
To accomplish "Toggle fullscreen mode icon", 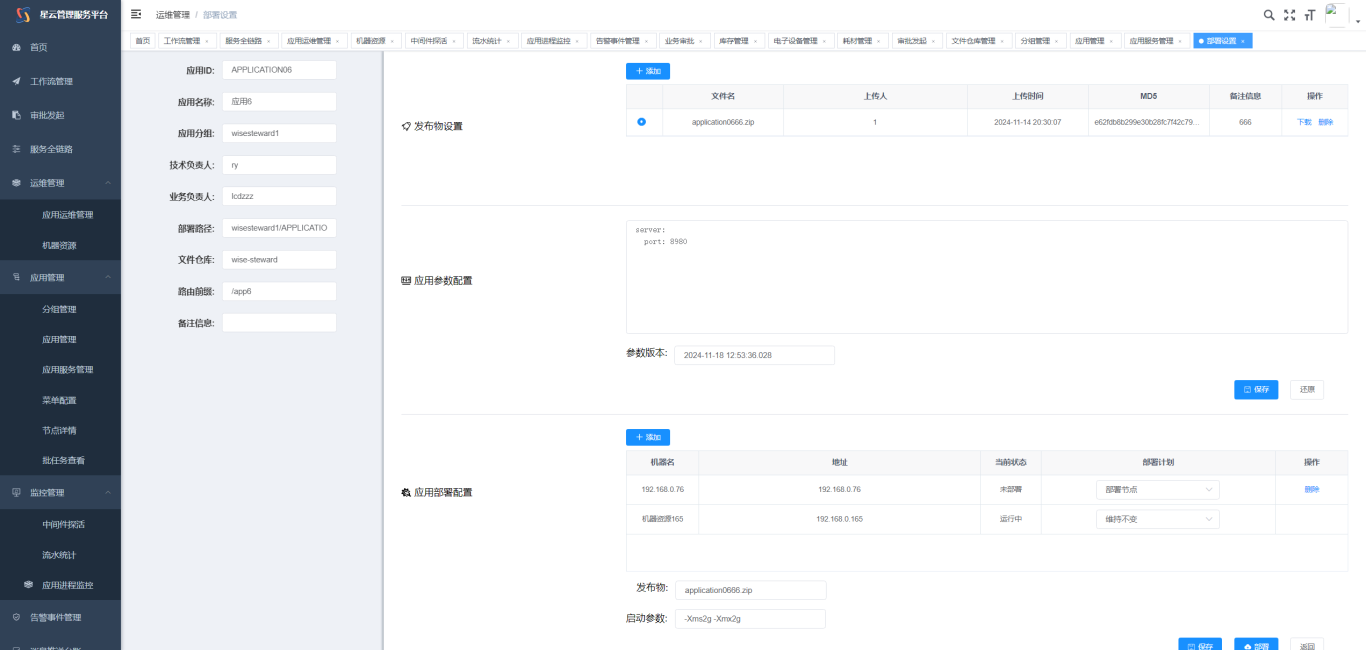I will (x=1289, y=15).
